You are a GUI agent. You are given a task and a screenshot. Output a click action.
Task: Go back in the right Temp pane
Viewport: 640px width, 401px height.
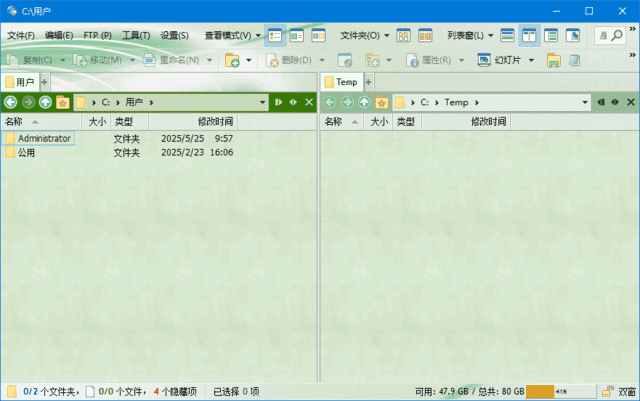coord(329,102)
